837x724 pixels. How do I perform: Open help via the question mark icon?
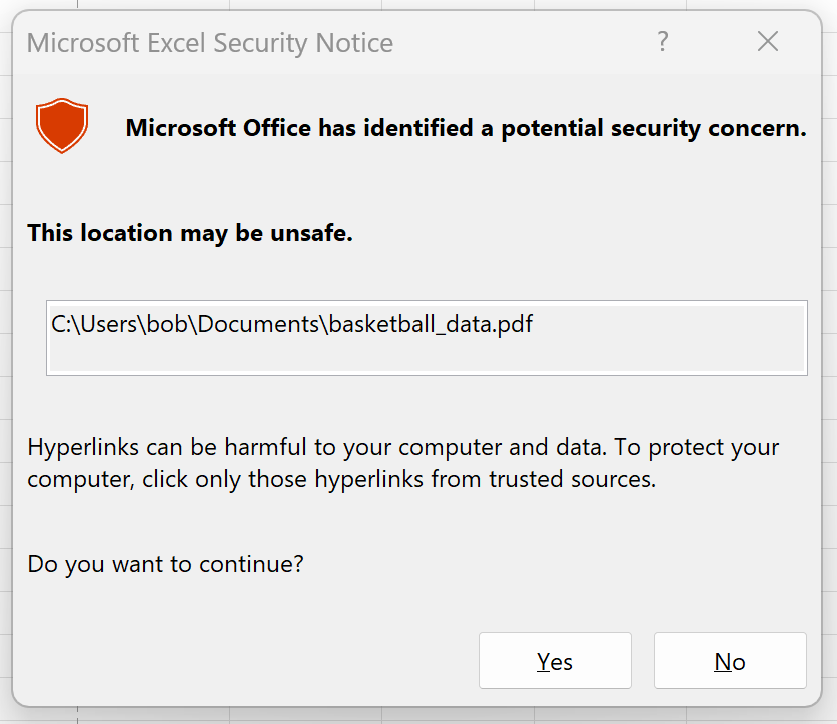[x=662, y=42]
